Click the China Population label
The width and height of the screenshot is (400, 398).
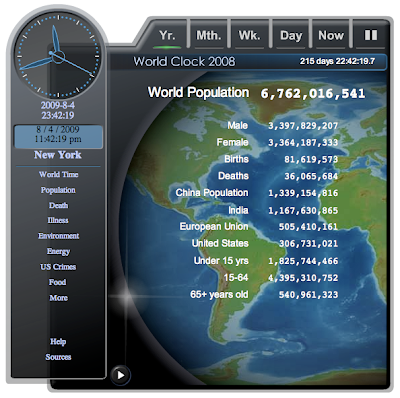pyautogui.click(x=212, y=193)
